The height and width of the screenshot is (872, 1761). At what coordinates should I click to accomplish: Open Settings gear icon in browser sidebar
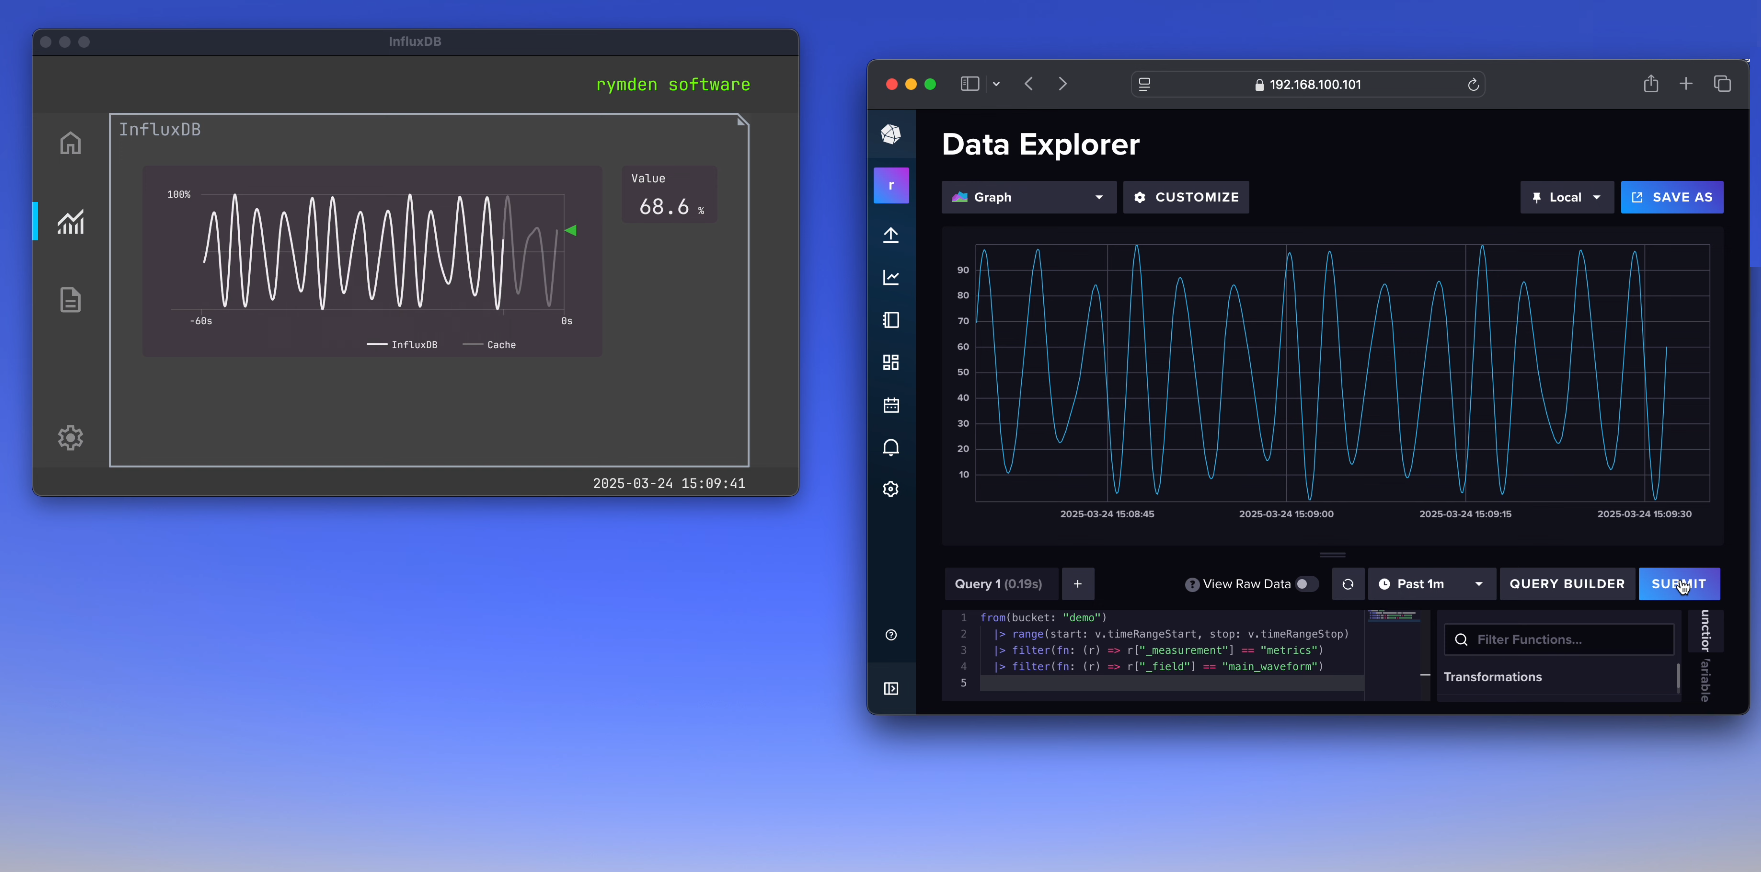pyautogui.click(x=891, y=489)
